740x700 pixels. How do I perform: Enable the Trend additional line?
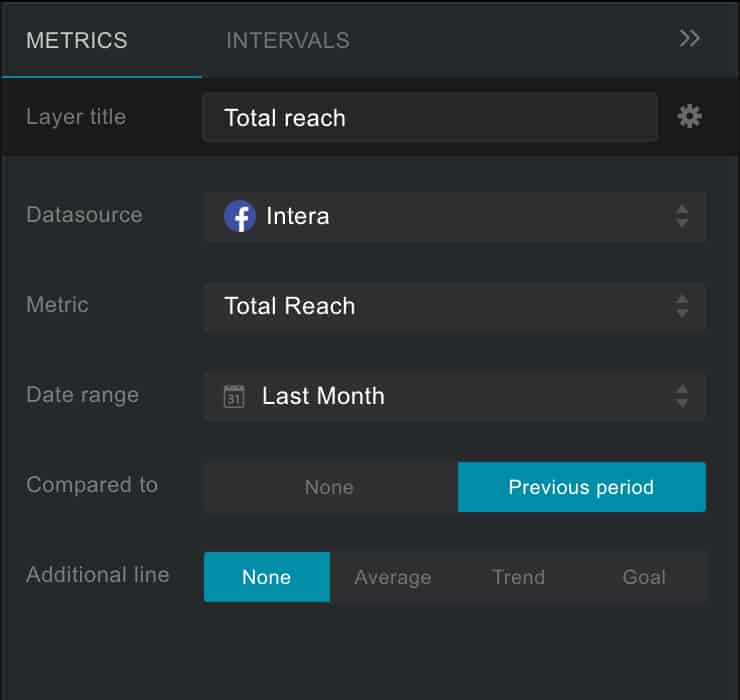pos(518,577)
